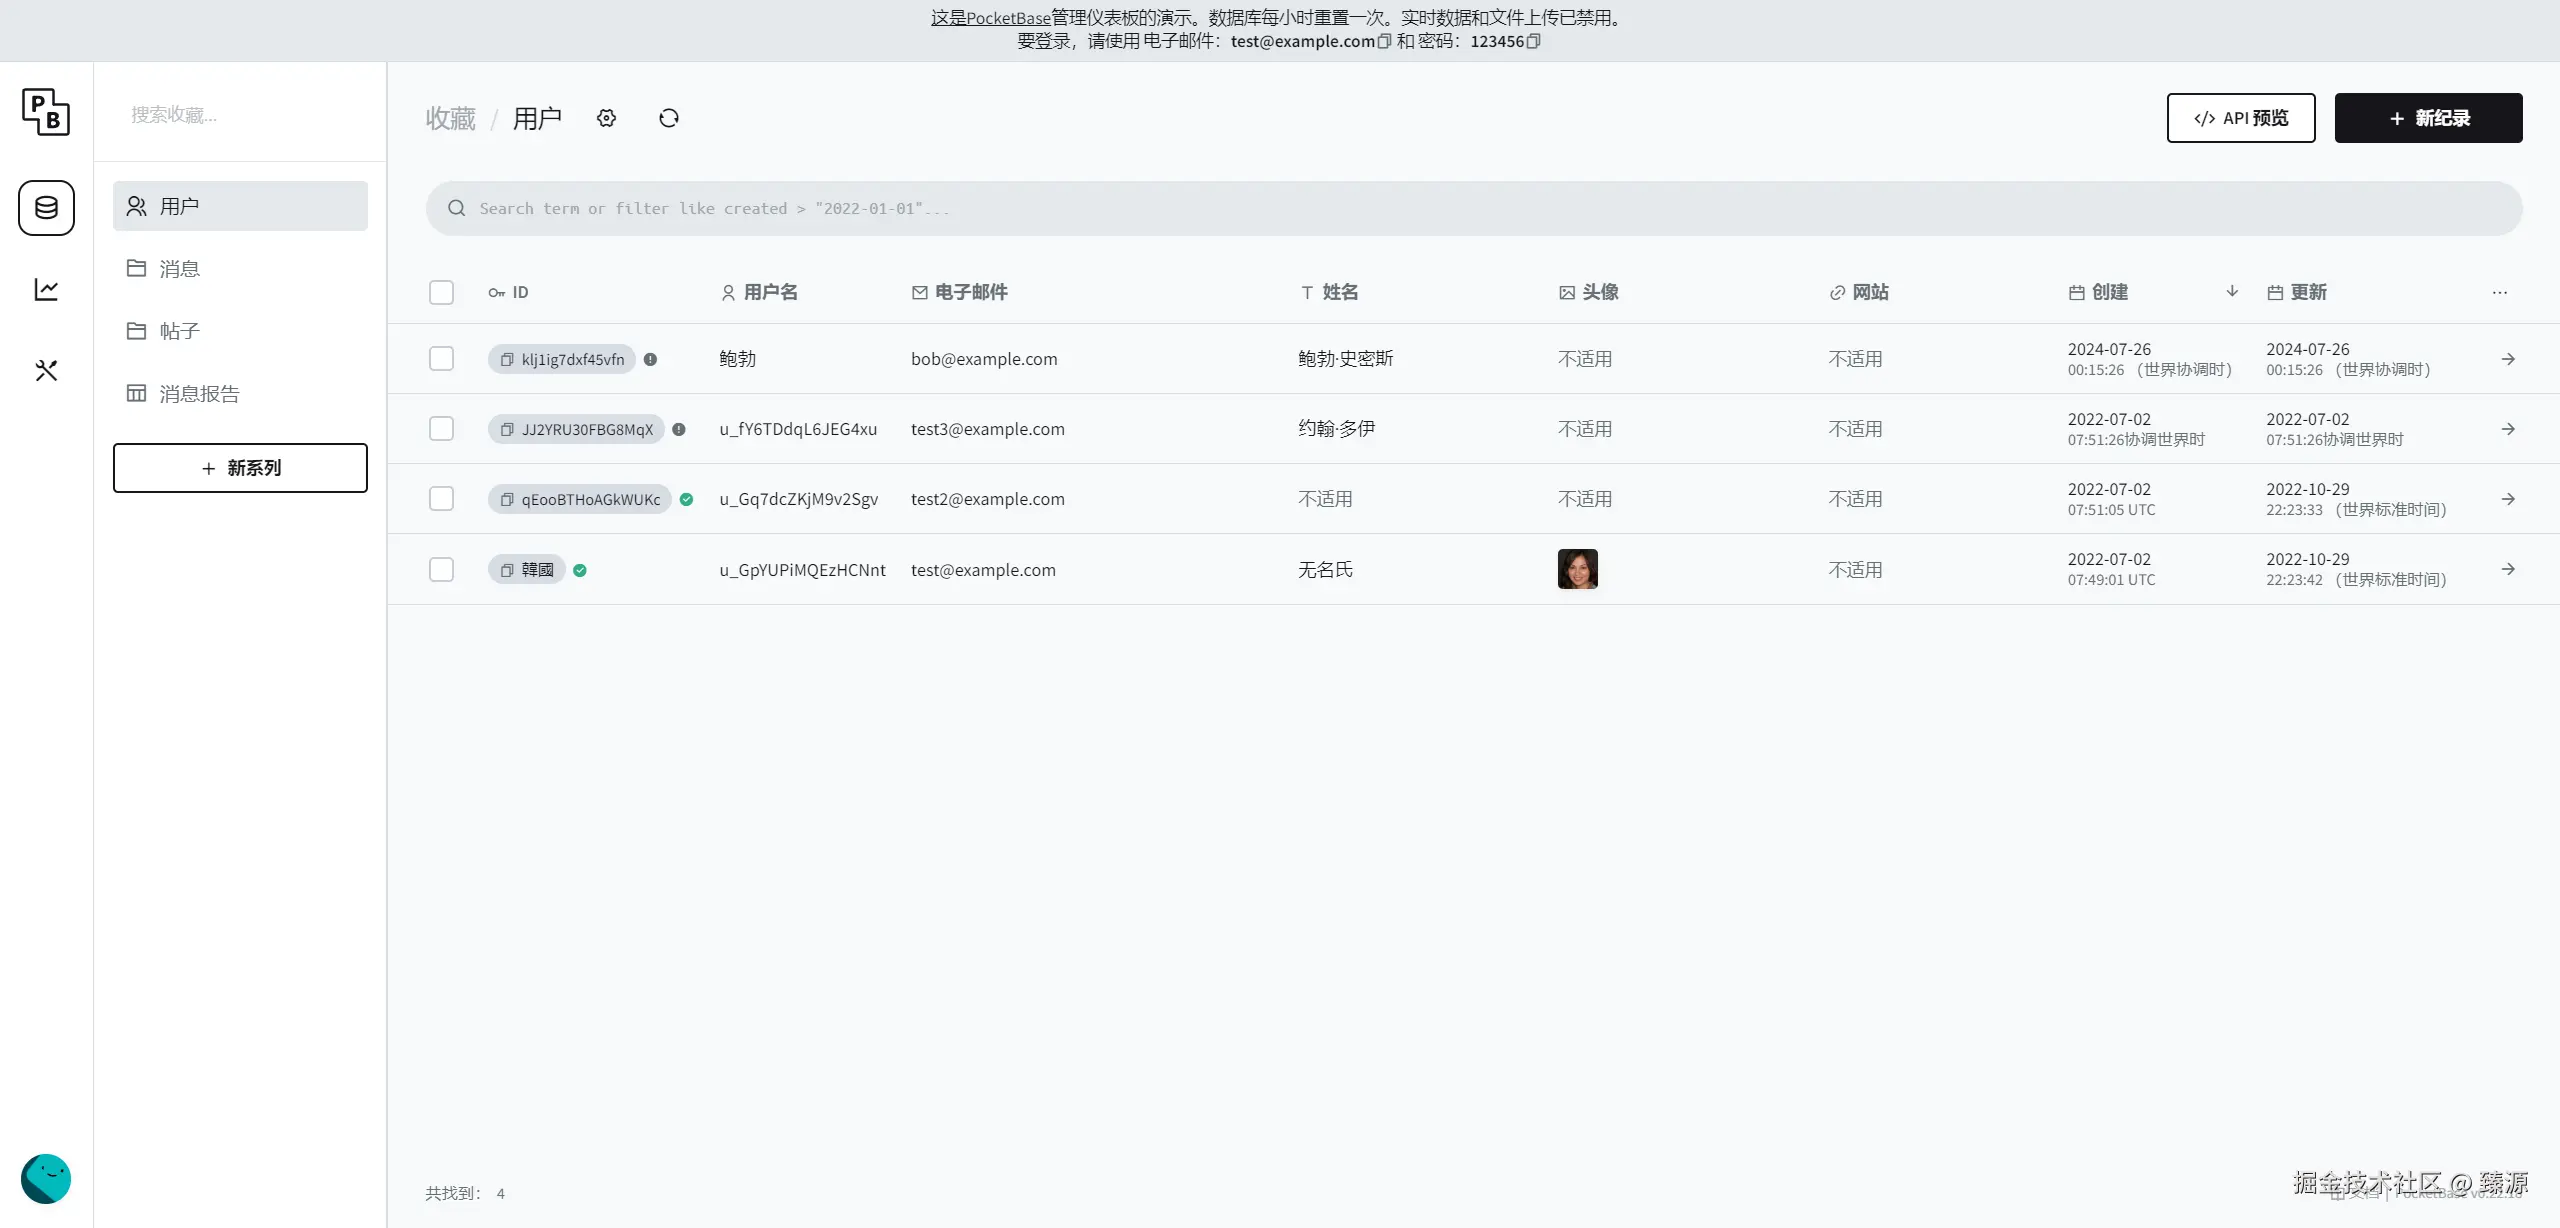
Task: Sort by the 创建 column arrow
Action: pos(2232,291)
